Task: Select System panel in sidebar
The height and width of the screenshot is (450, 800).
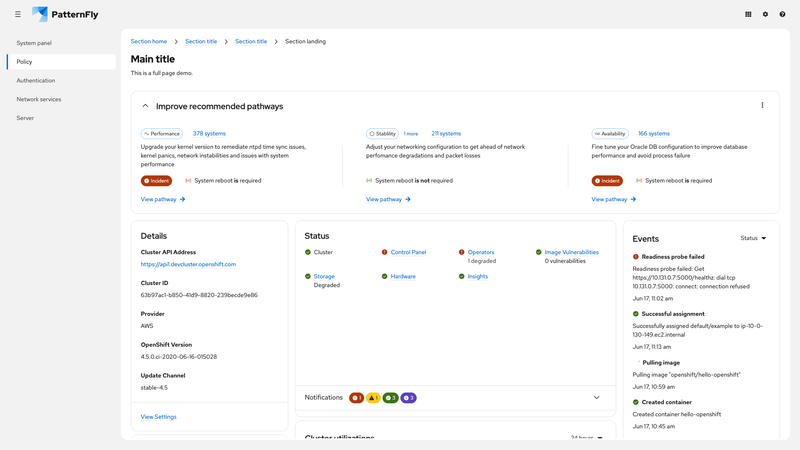Action: click(x=61, y=43)
